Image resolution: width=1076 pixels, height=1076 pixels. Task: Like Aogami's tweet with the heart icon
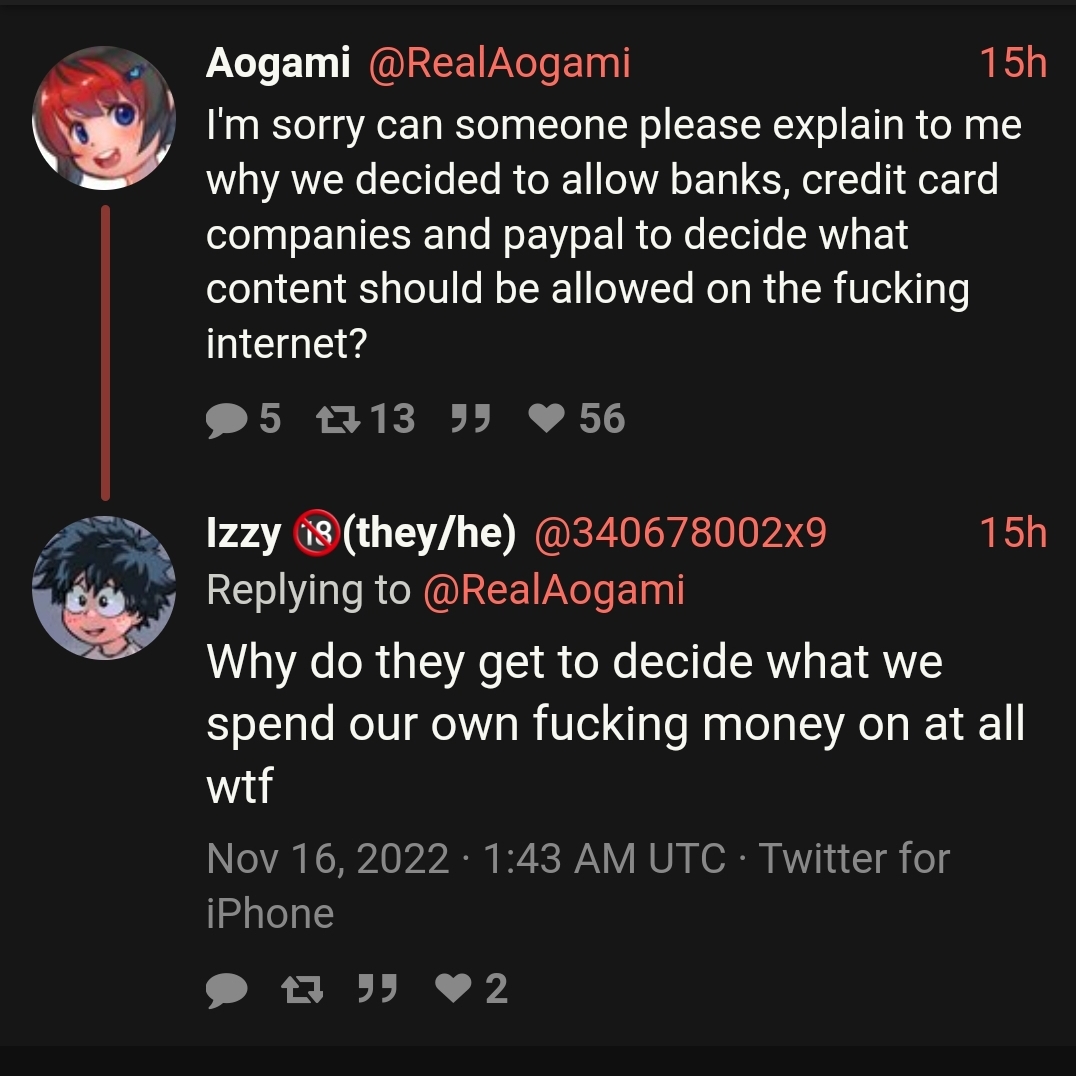(547, 417)
